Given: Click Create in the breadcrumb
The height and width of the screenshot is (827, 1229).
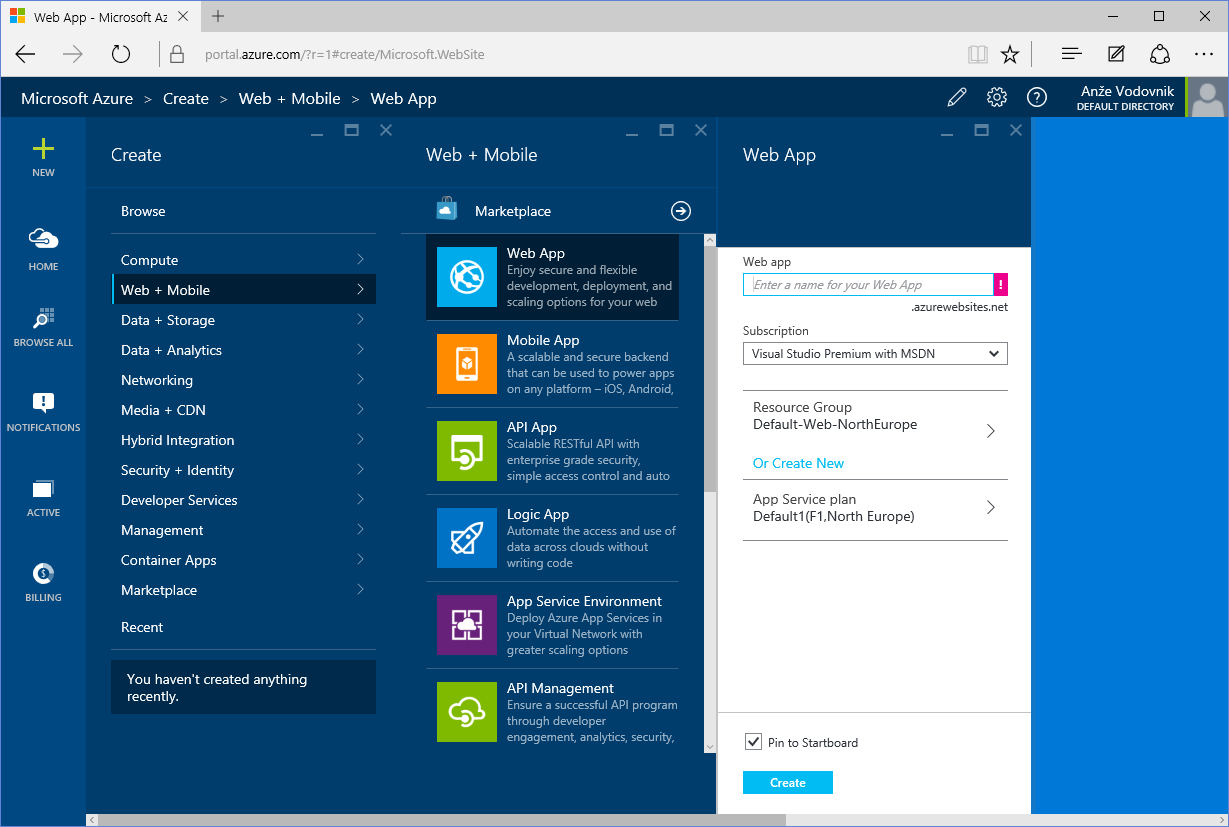Looking at the screenshot, I should [x=186, y=98].
